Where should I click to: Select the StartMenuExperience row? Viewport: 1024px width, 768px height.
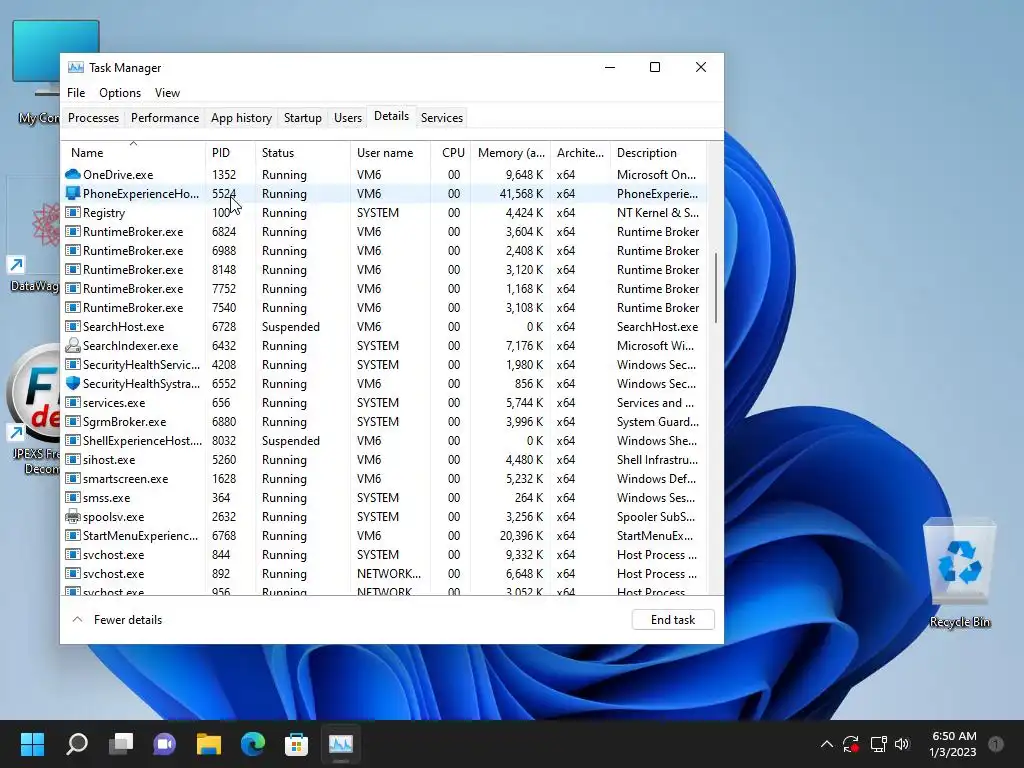pos(384,536)
